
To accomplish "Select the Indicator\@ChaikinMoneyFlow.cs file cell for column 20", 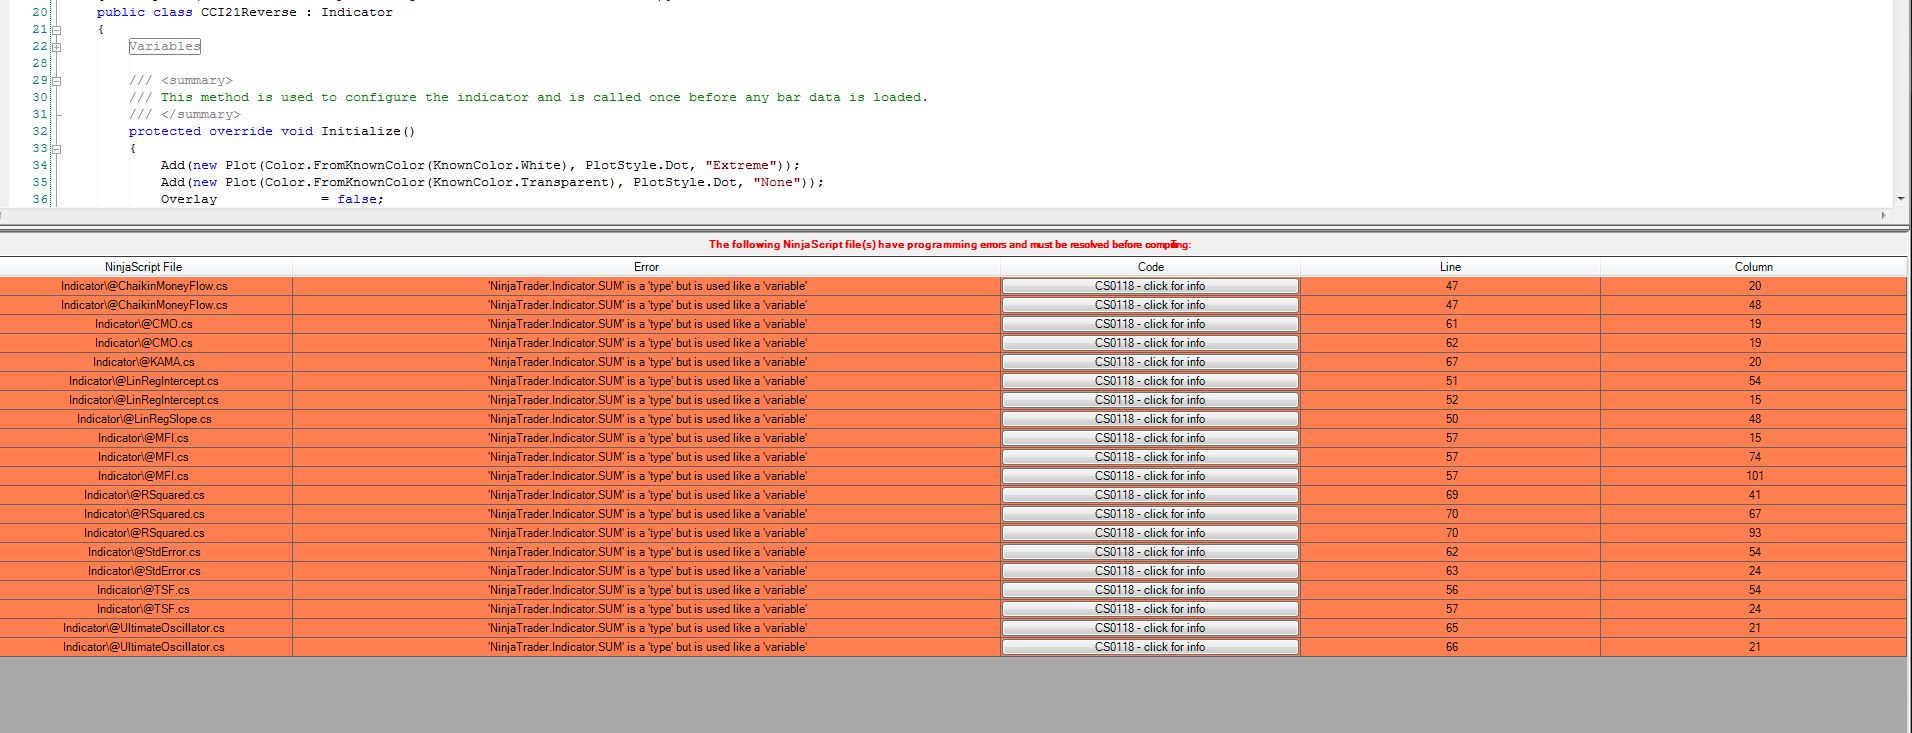I will [144, 286].
